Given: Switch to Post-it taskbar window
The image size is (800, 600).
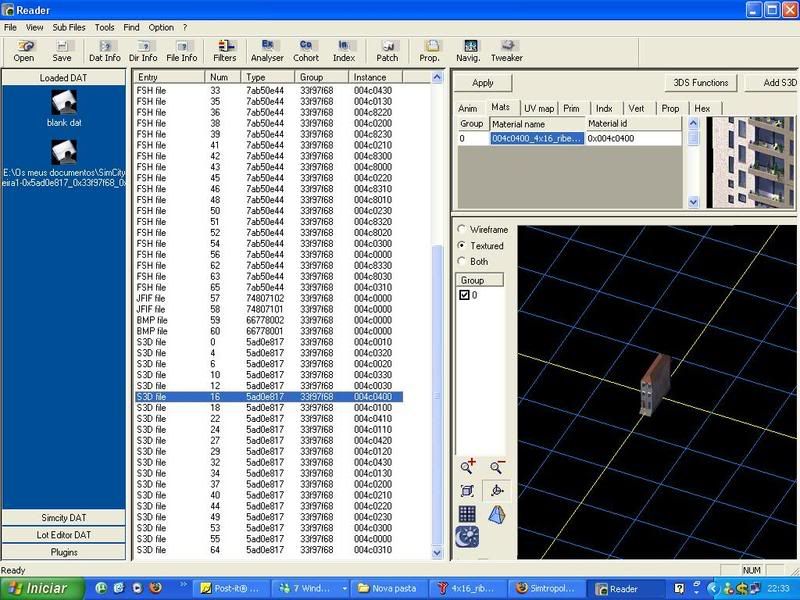Looking at the screenshot, I should (x=232, y=588).
